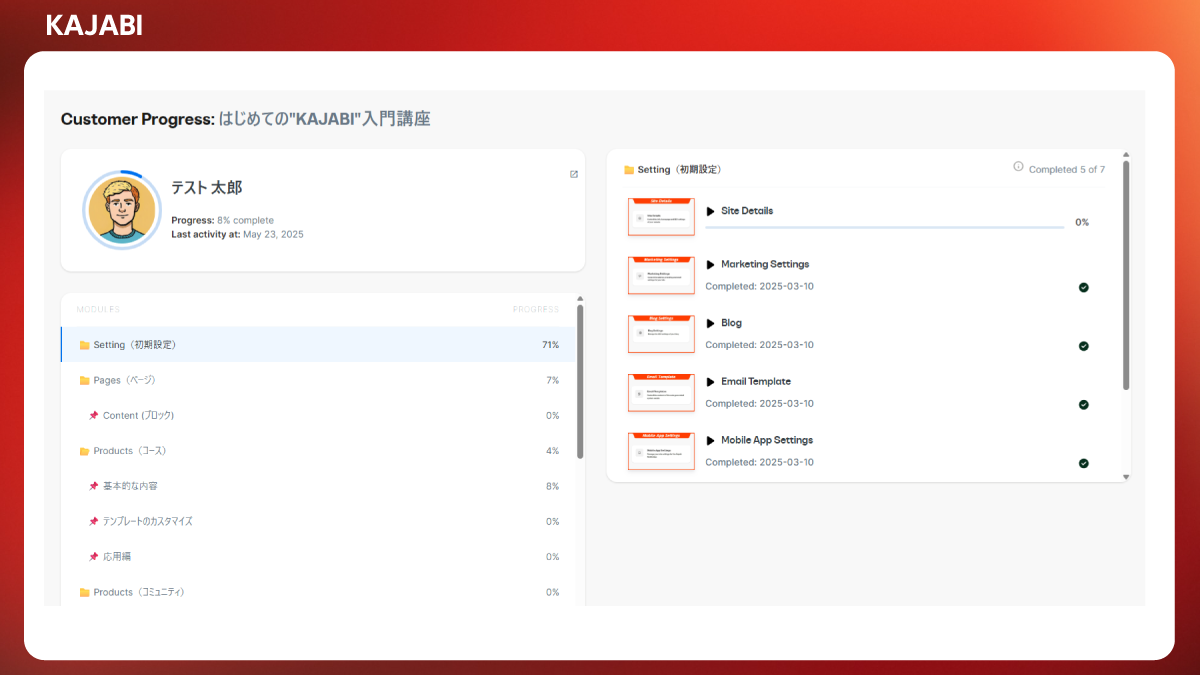Viewport: 1200px width, 675px height.
Task: Click the Marketing Settings lesson thumbnail
Action: pos(661,275)
